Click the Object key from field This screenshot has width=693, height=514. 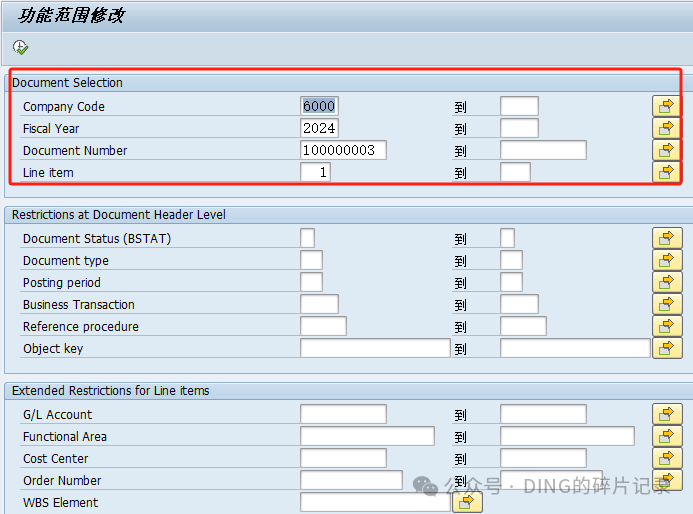tap(375, 348)
